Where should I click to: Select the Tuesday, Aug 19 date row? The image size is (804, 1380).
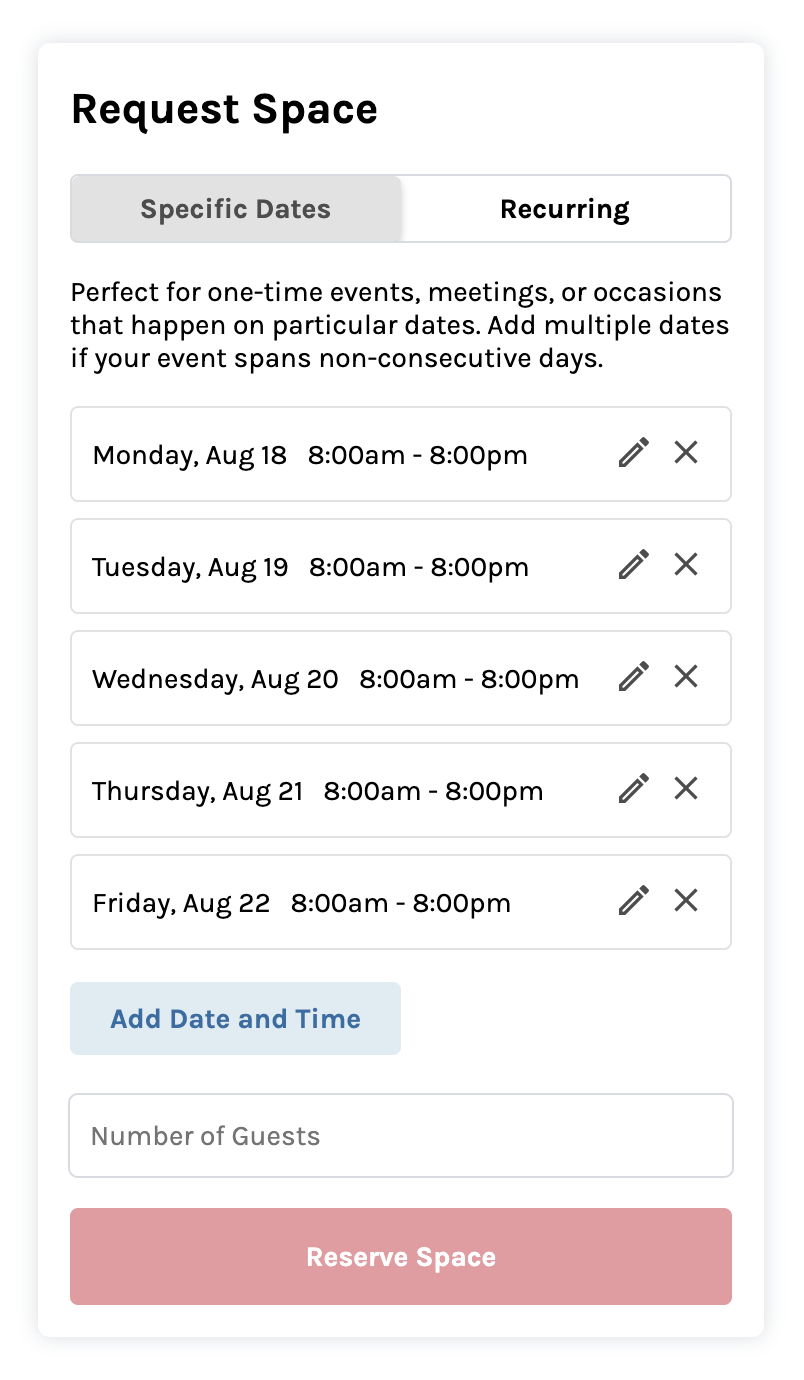point(310,567)
